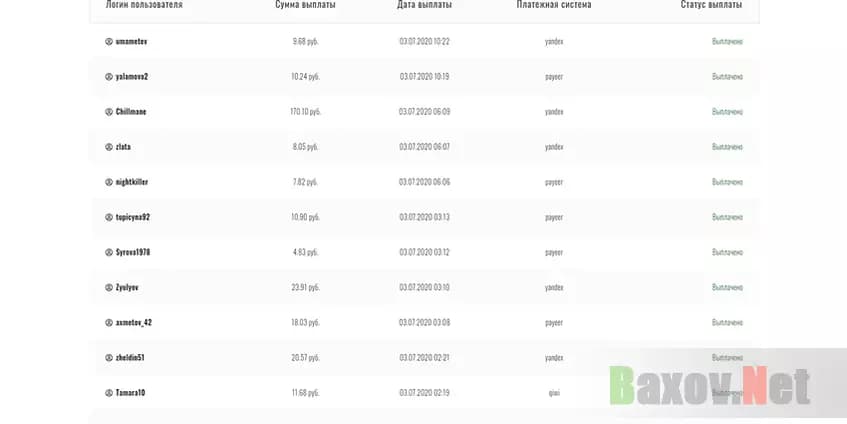This screenshot has height=424, width=847.
Task: Click the profile icon next to yalamova2
Action: (109, 77)
